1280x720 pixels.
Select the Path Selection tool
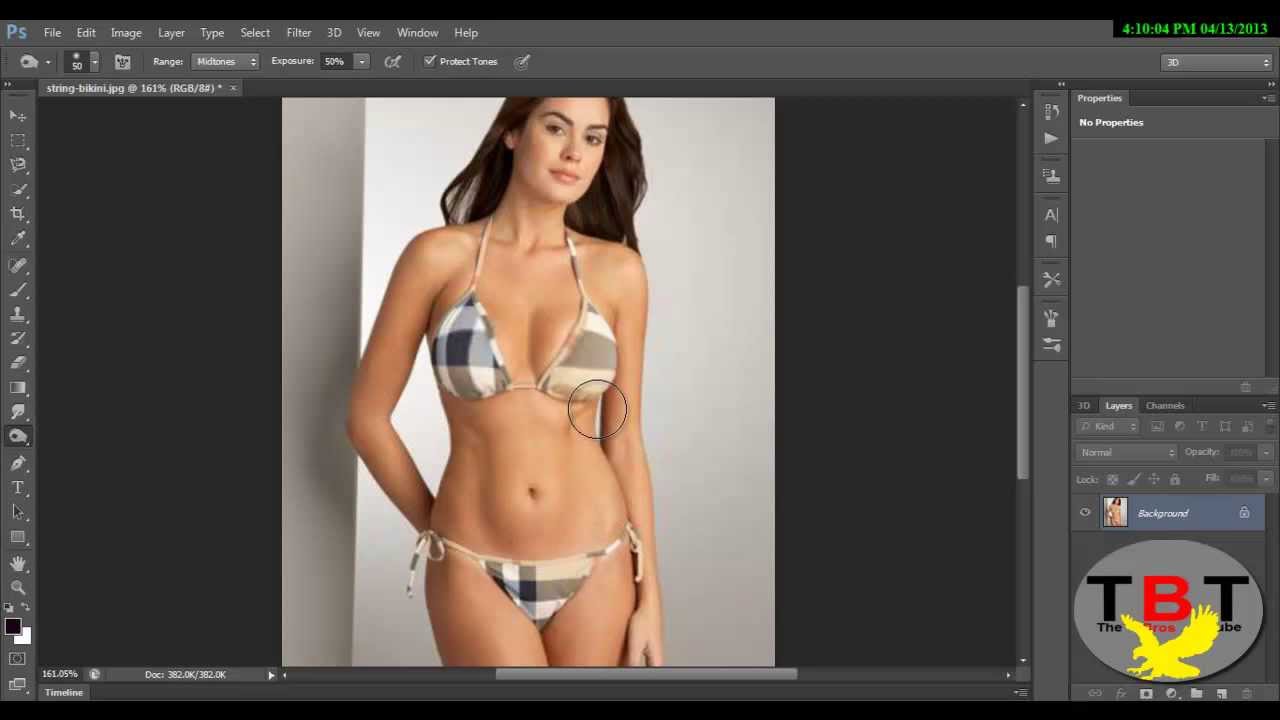click(x=18, y=512)
